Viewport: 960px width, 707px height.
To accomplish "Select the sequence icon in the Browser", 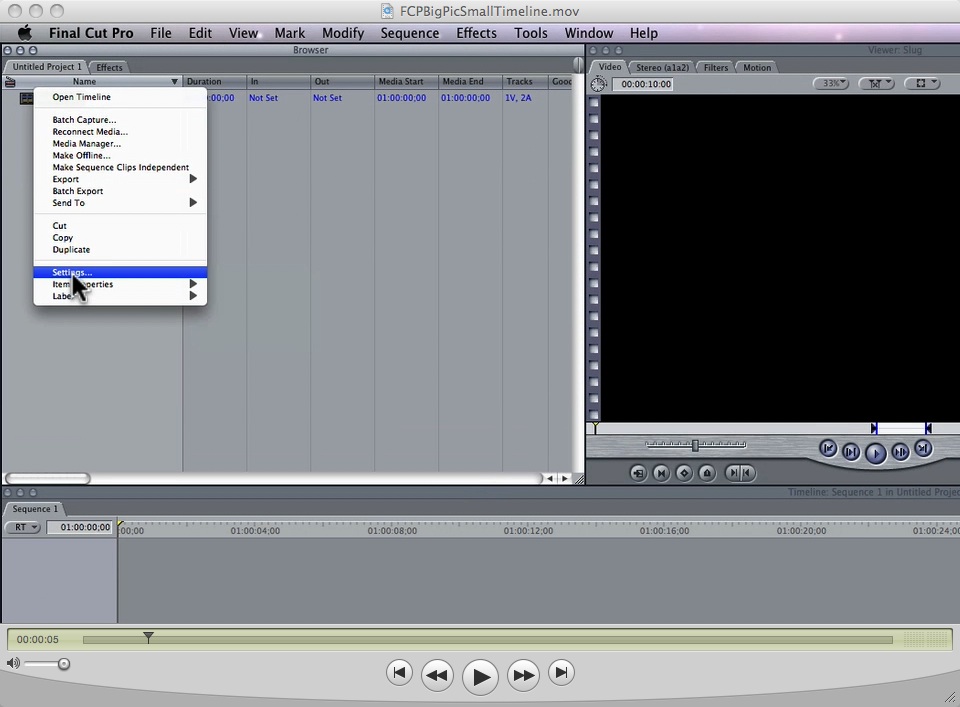I will tap(26, 98).
